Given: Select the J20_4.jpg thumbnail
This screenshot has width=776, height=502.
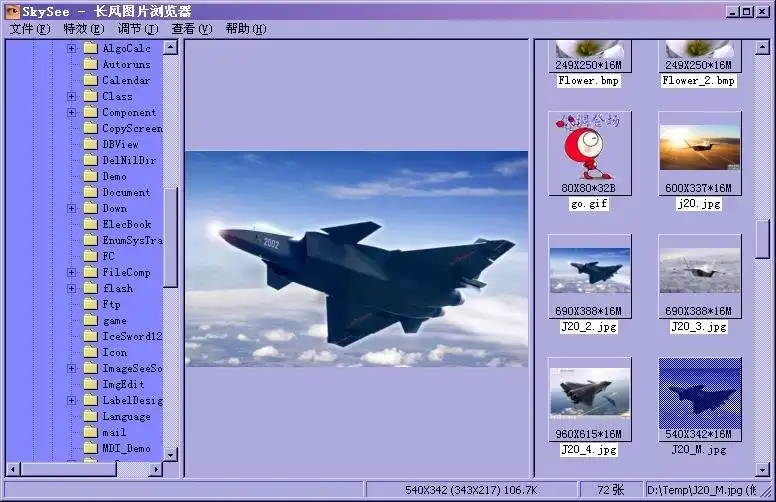Looking at the screenshot, I should tap(589, 399).
